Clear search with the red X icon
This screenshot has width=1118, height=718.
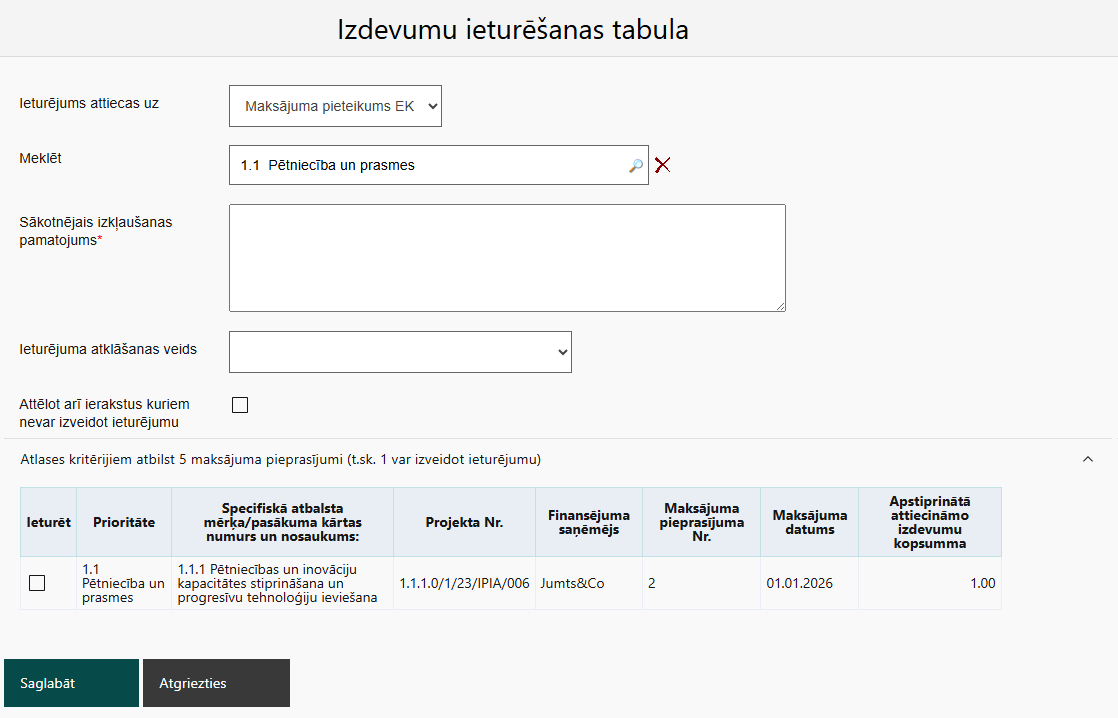662,165
